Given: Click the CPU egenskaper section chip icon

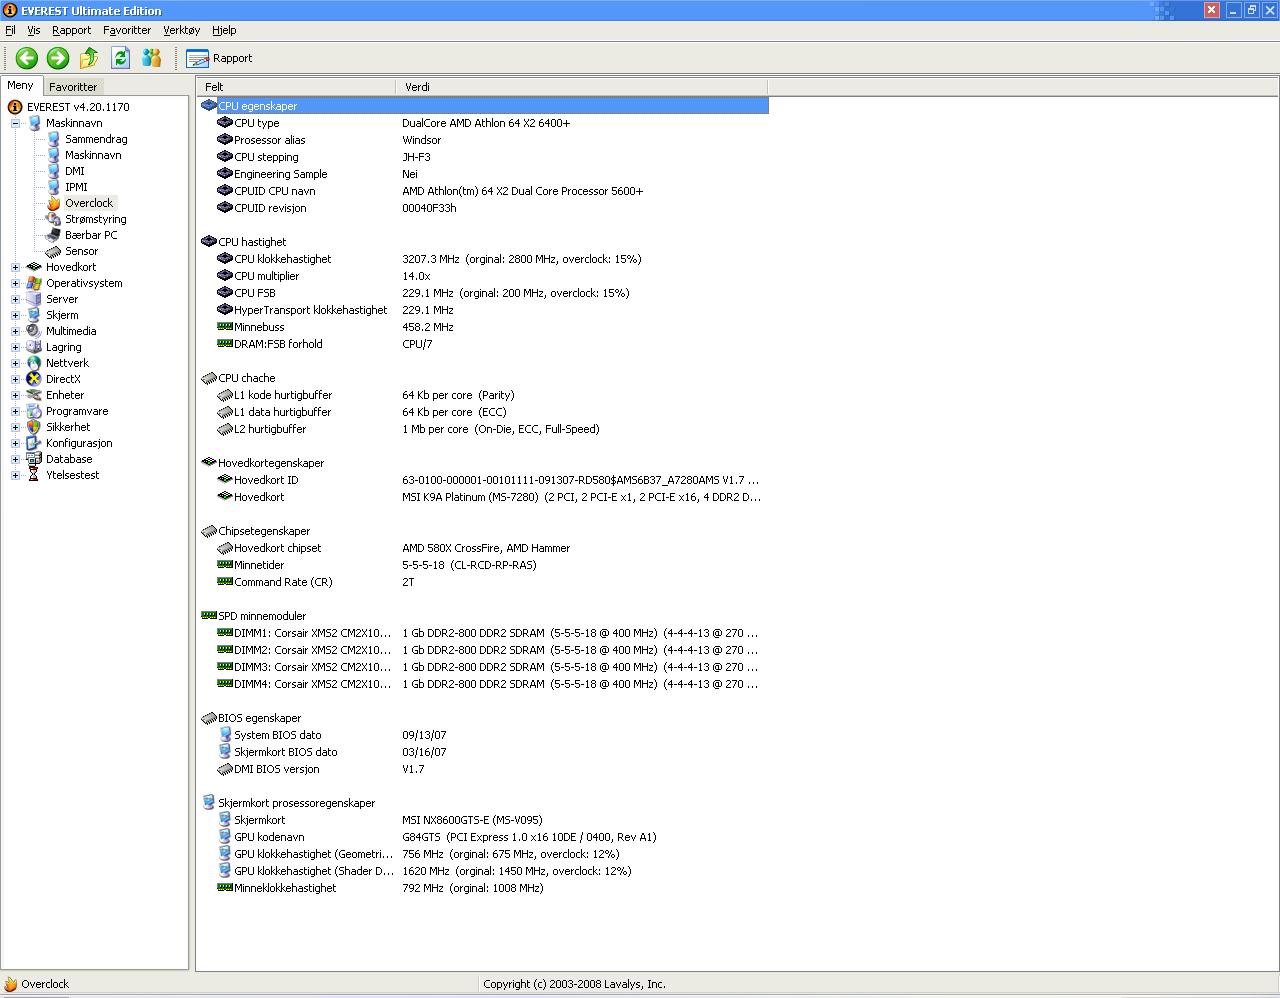Looking at the screenshot, I should click(x=209, y=105).
